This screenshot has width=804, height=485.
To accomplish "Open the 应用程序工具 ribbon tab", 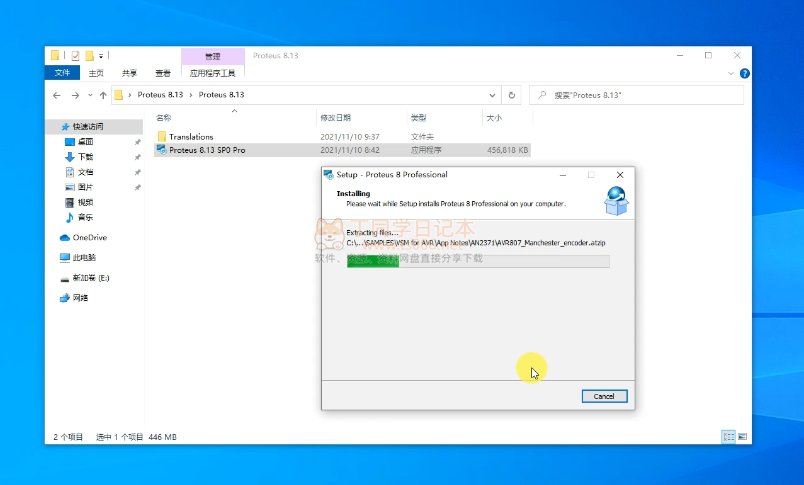I will 212,73.
